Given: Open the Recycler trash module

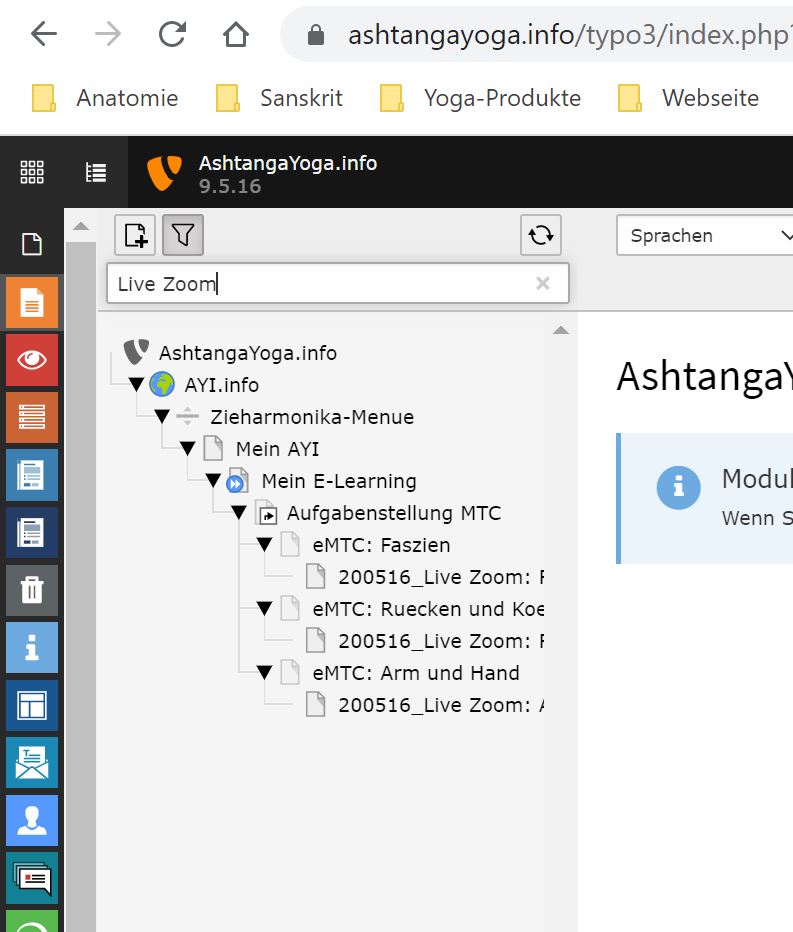Looking at the screenshot, I should pos(32,590).
